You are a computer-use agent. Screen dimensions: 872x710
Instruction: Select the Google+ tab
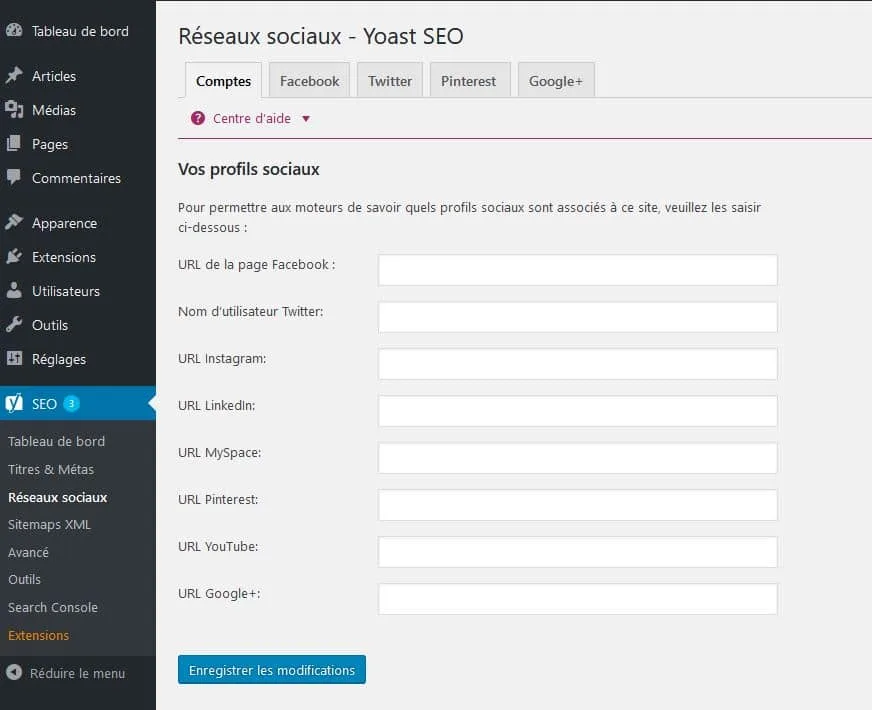[x=556, y=81]
